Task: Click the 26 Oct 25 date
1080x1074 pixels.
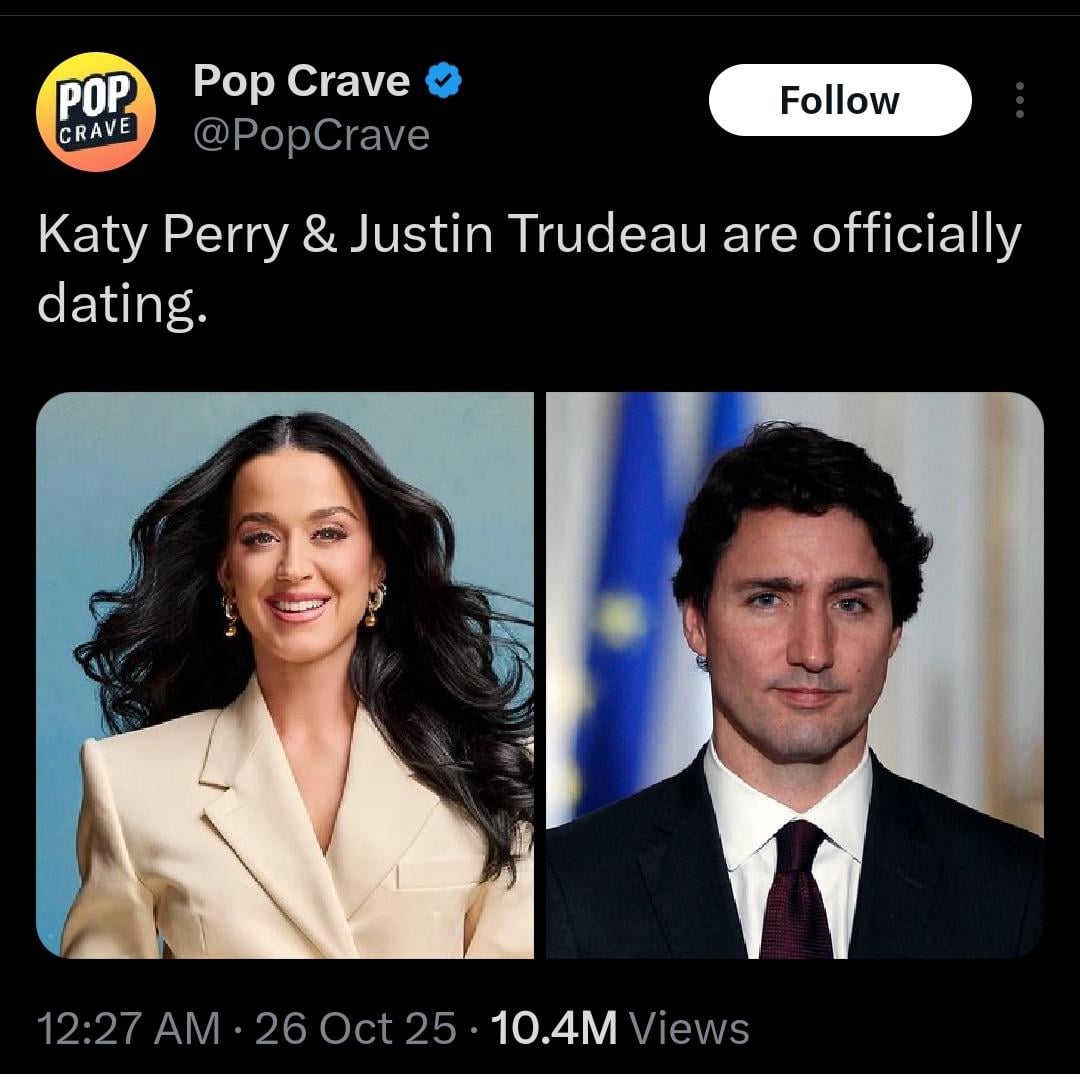Action: pyautogui.click(x=355, y=1028)
